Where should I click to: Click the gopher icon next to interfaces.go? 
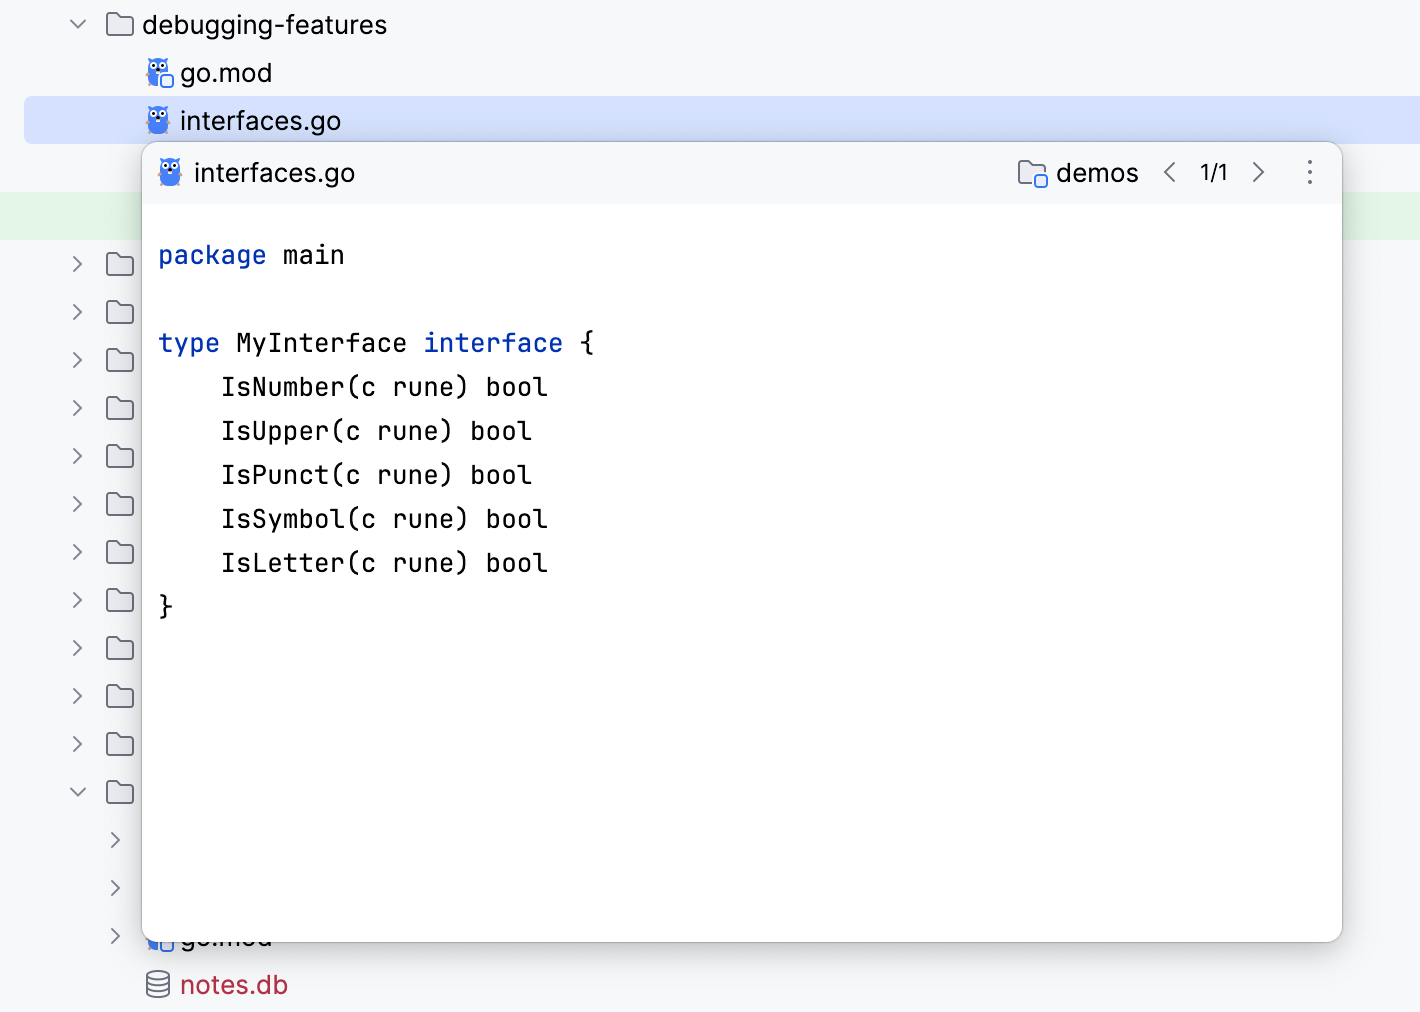[158, 119]
